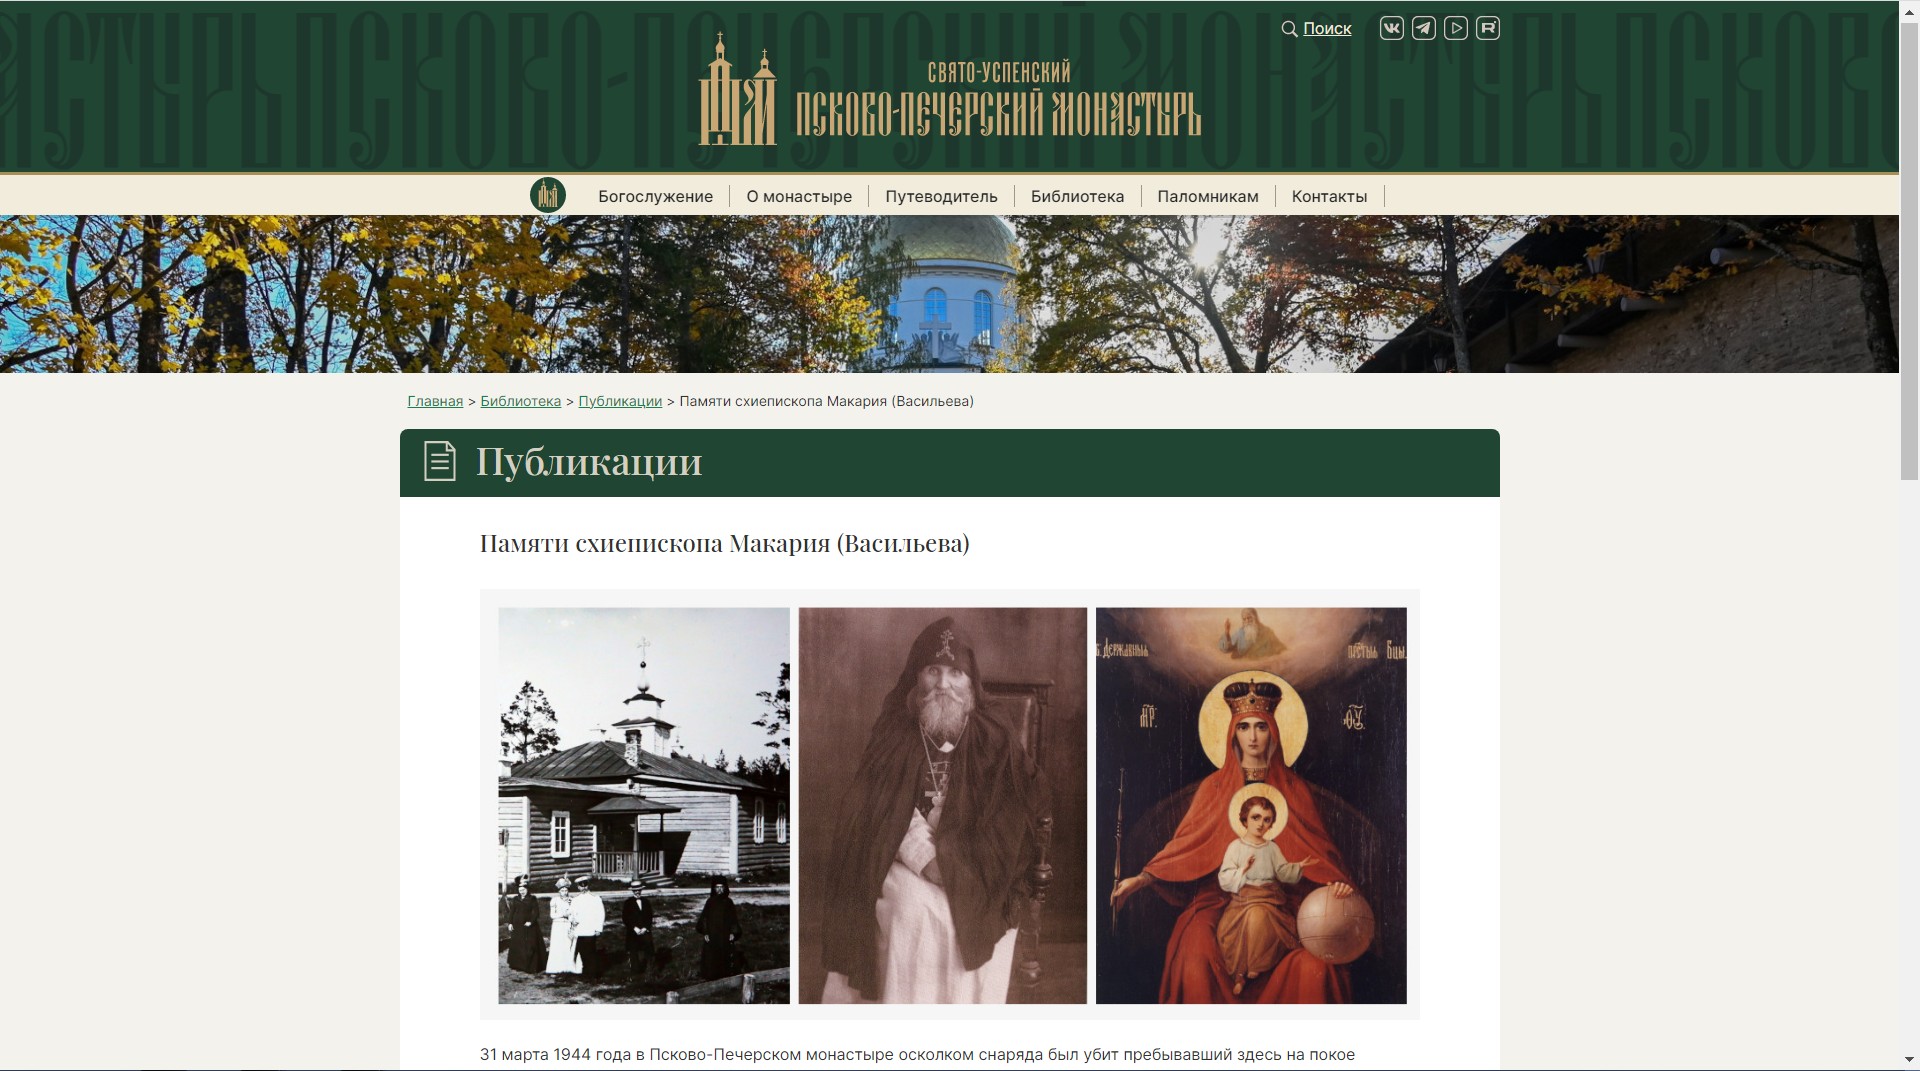Open the Поиск search link
The height and width of the screenshot is (1071, 1920).
[x=1327, y=29]
